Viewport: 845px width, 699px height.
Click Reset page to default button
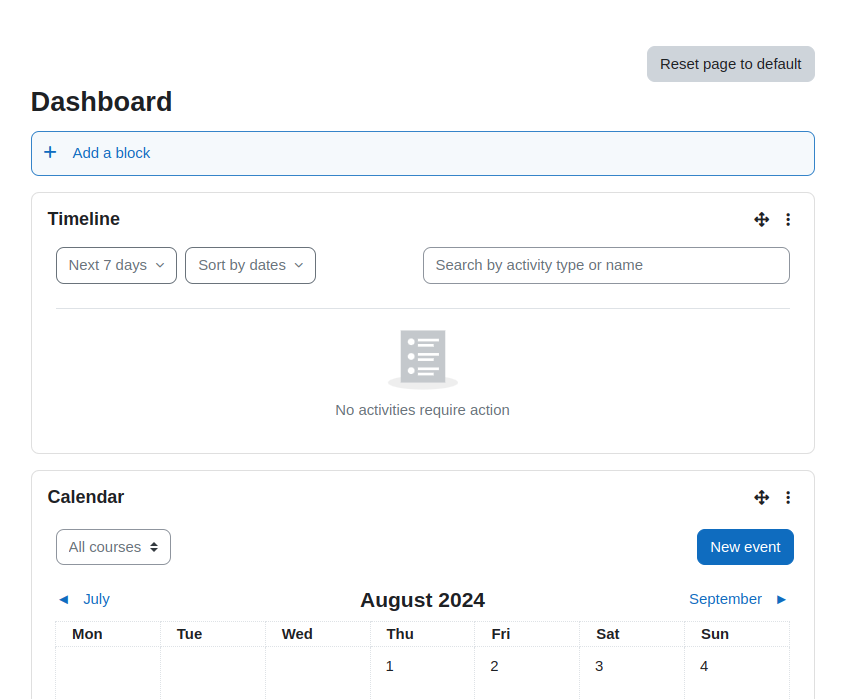coord(731,64)
